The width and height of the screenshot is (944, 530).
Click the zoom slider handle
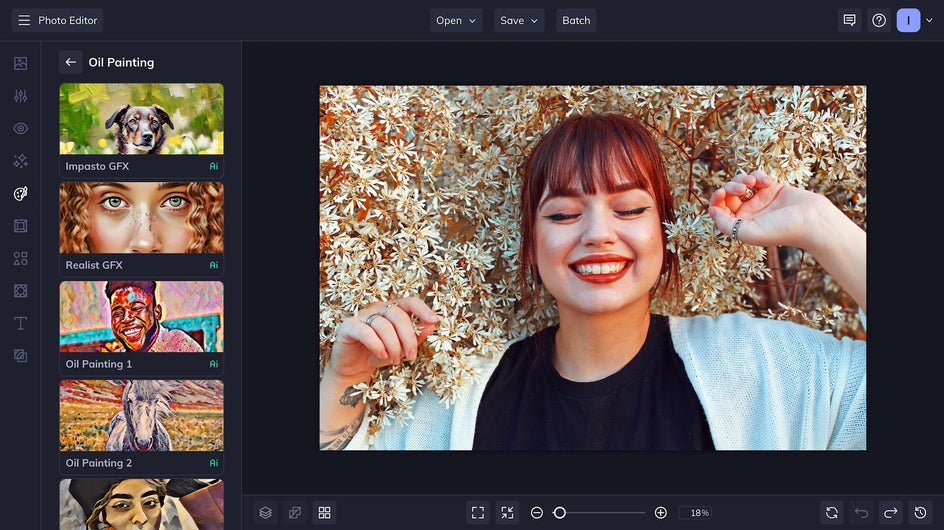pyautogui.click(x=560, y=512)
